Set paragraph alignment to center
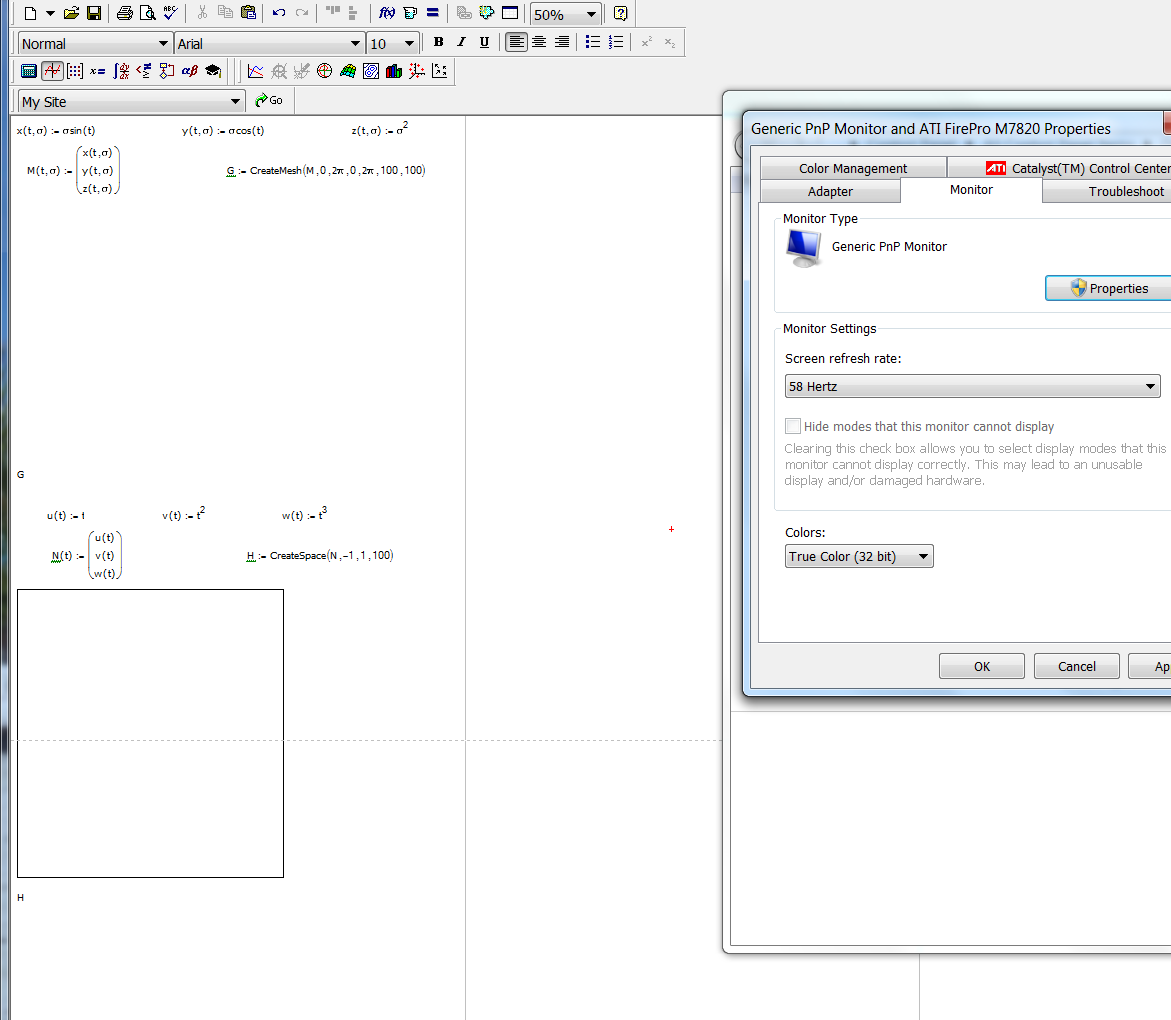The width and height of the screenshot is (1171, 1020). [538, 42]
